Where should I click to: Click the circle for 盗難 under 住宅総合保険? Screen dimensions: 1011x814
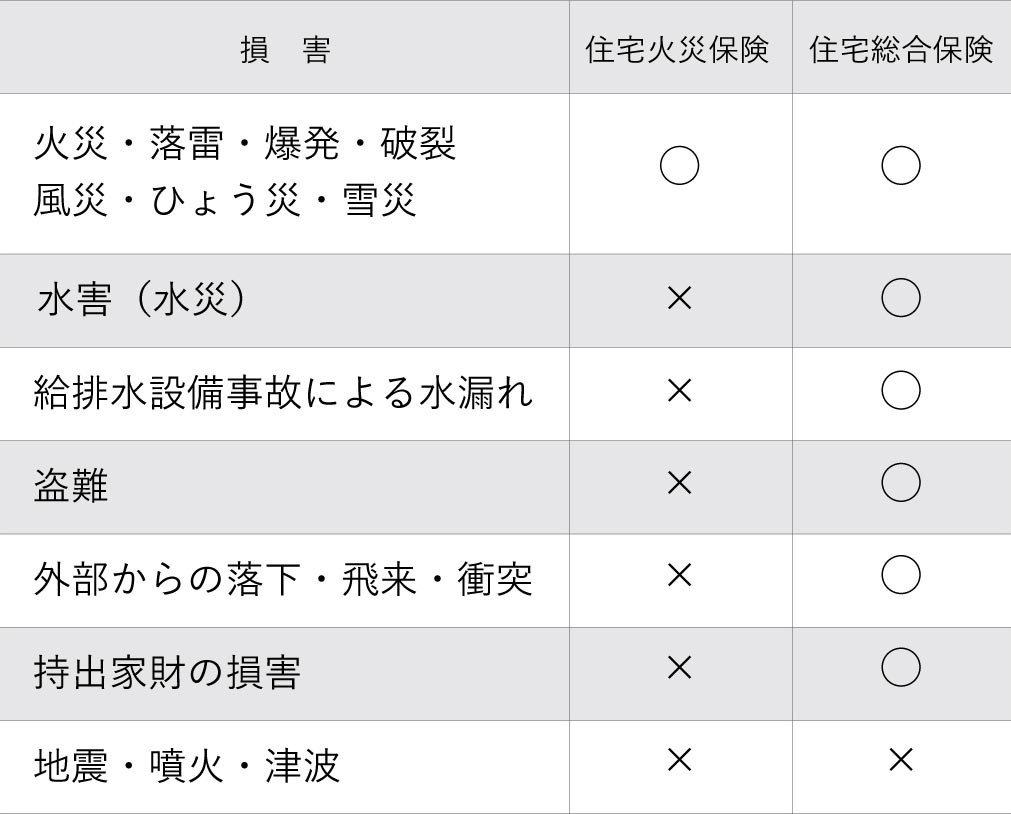(x=901, y=482)
